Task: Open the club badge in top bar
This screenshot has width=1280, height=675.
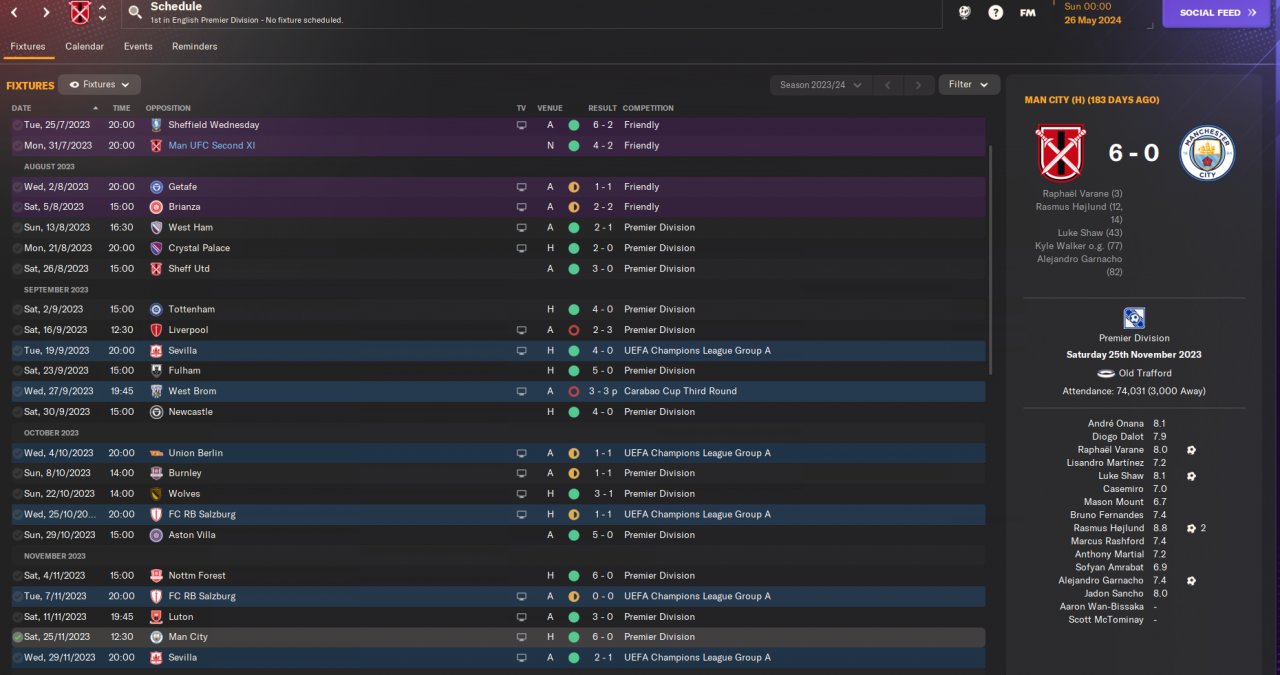Action: click(x=79, y=13)
